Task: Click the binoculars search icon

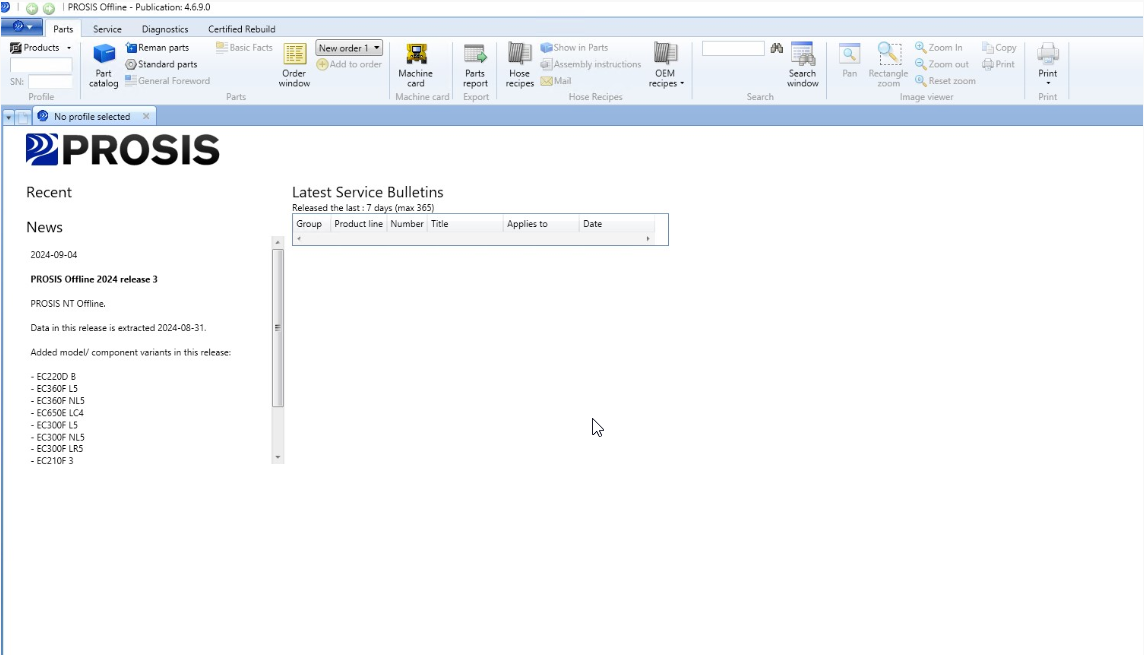Action: pos(776,48)
